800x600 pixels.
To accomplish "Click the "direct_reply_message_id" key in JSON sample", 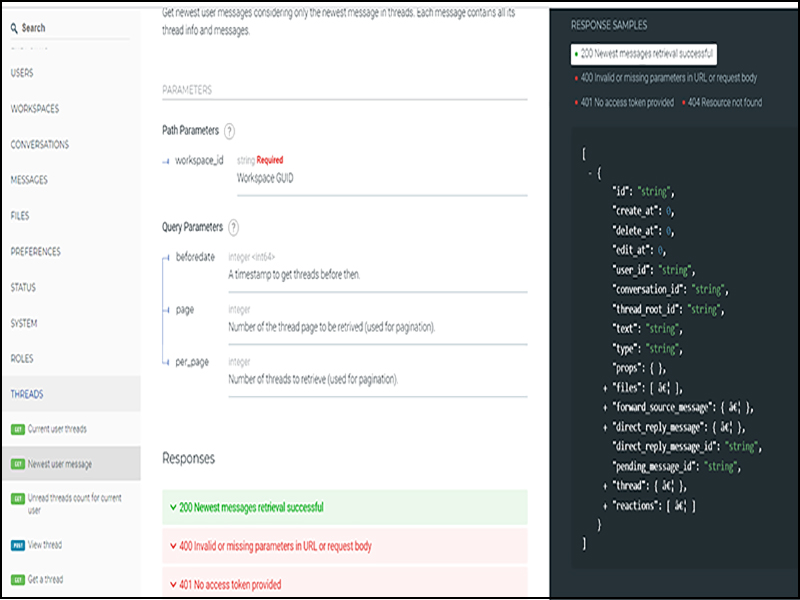I will pos(665,447).
